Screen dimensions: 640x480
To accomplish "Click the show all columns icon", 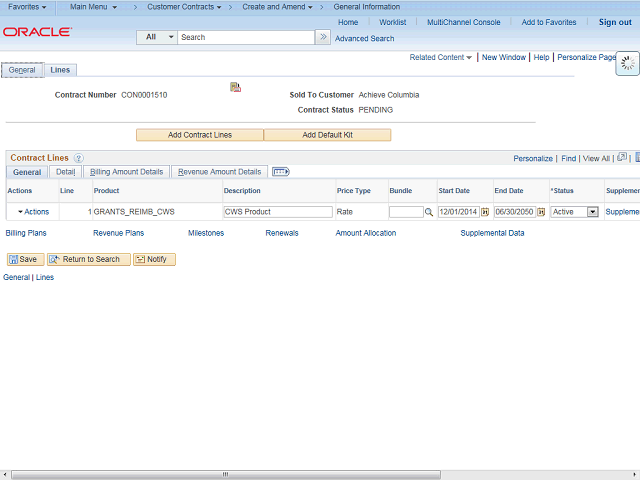I will (281, 172).
